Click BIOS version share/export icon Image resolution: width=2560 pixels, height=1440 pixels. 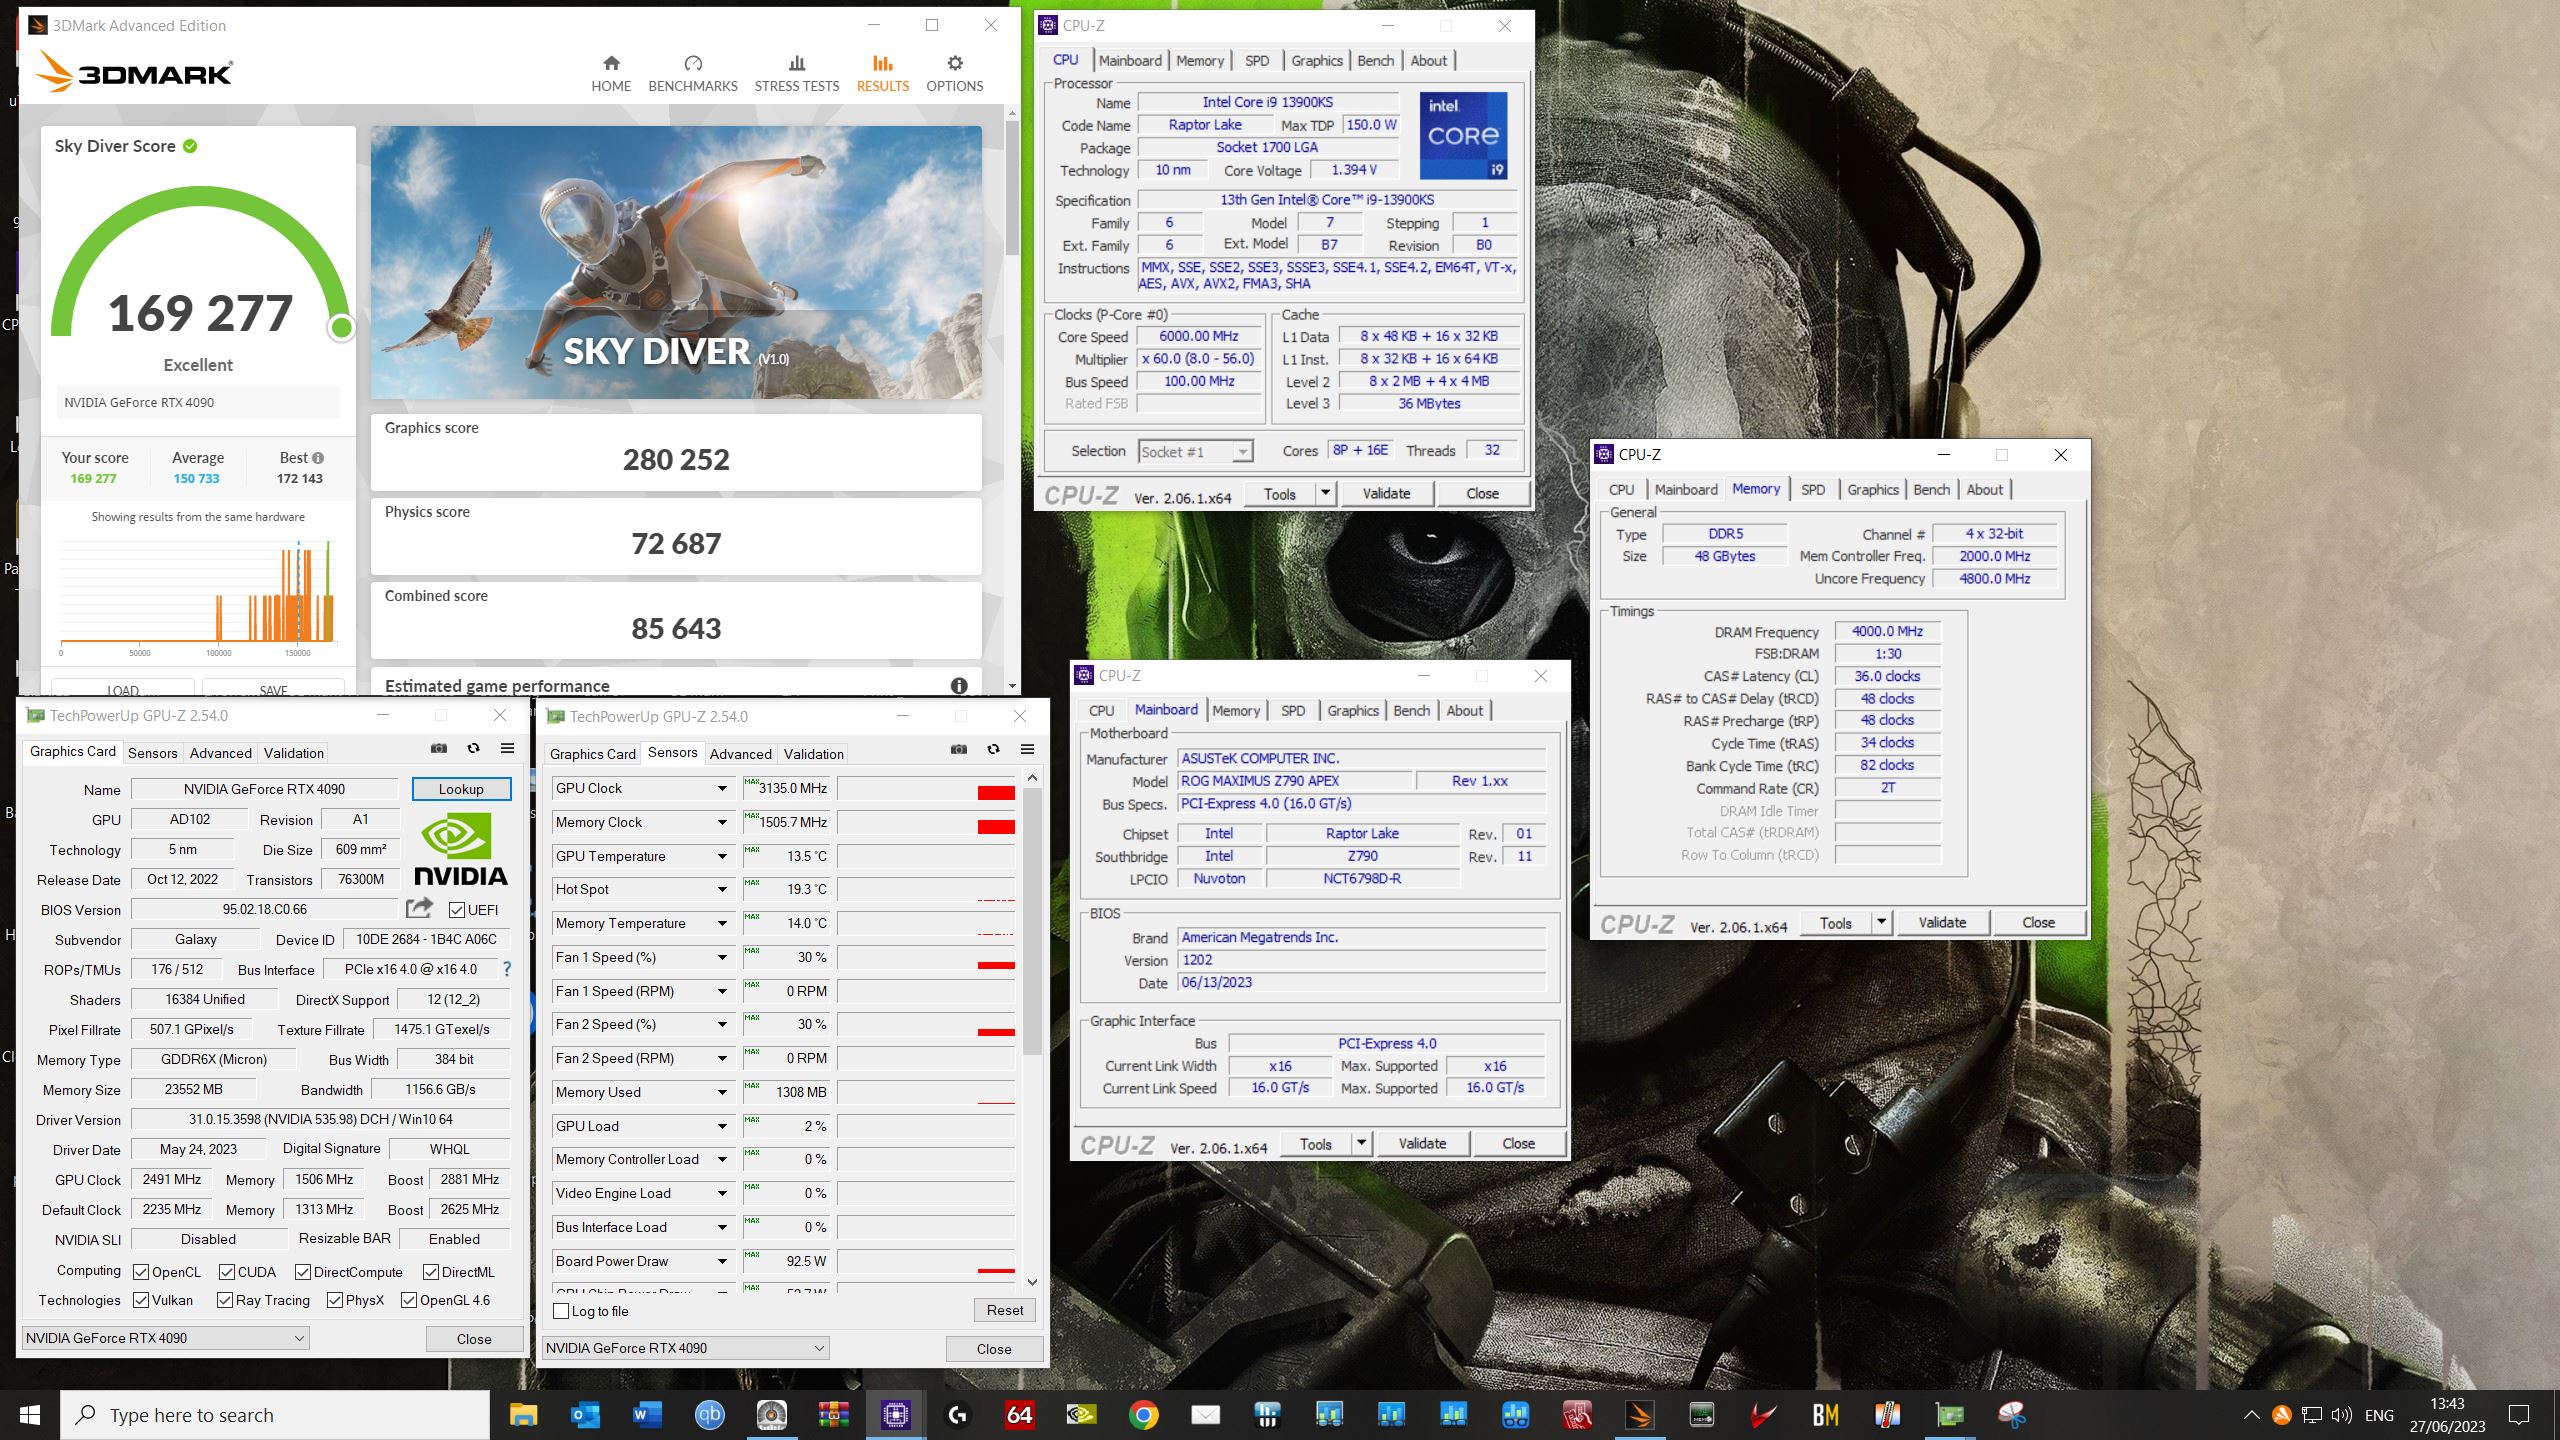pos(419,908)
